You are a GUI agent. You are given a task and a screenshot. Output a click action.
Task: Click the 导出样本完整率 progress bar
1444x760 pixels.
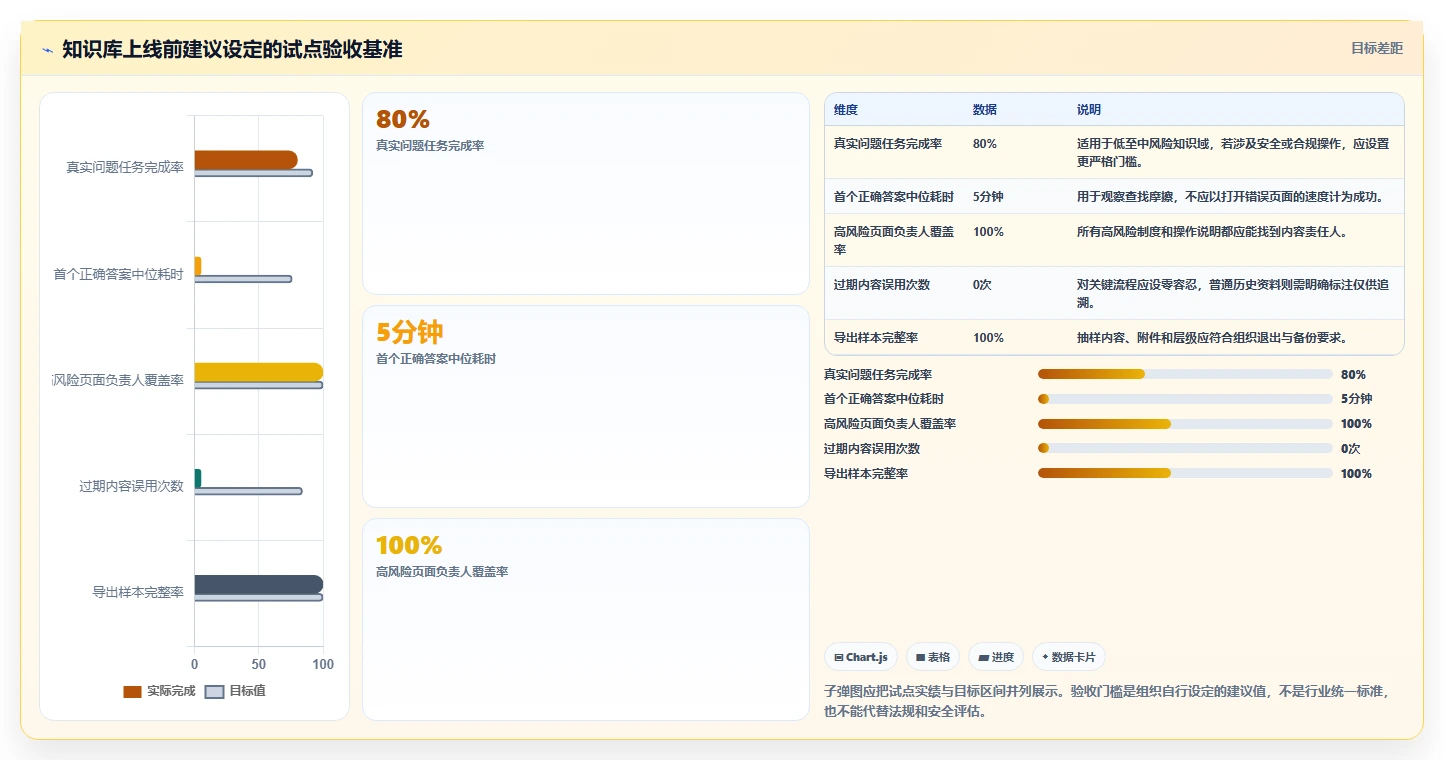pyautogui.click(x=1185, y=473)
